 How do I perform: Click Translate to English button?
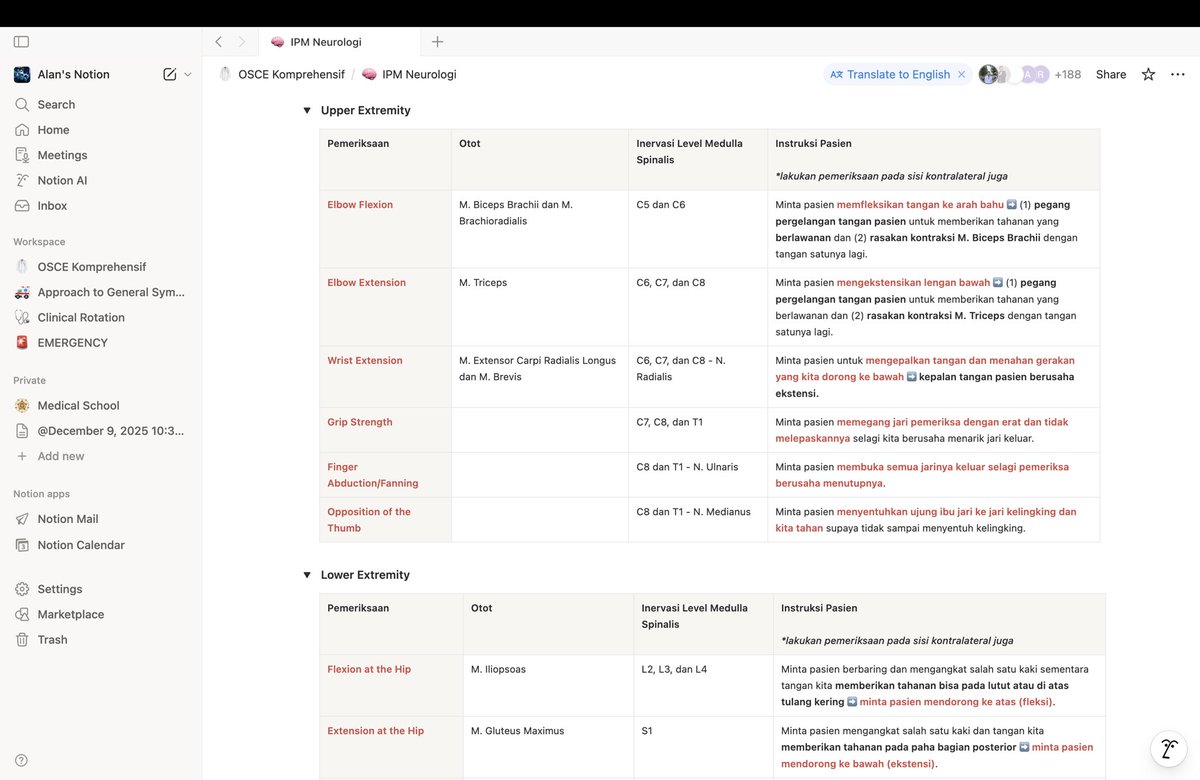[890, 74]
